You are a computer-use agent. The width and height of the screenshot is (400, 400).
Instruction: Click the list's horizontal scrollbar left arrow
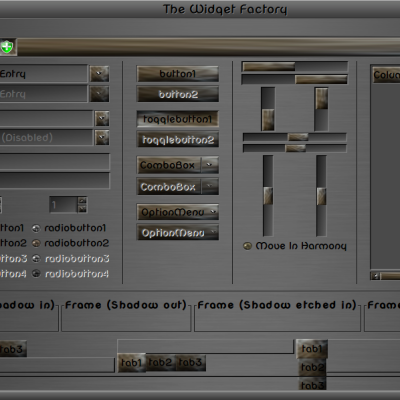(x=376, y=276)
